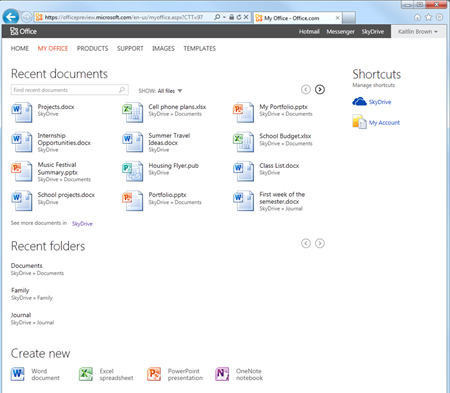Select MY OFFICE navigation tab
450x393 pixels.
coord(53,48)
